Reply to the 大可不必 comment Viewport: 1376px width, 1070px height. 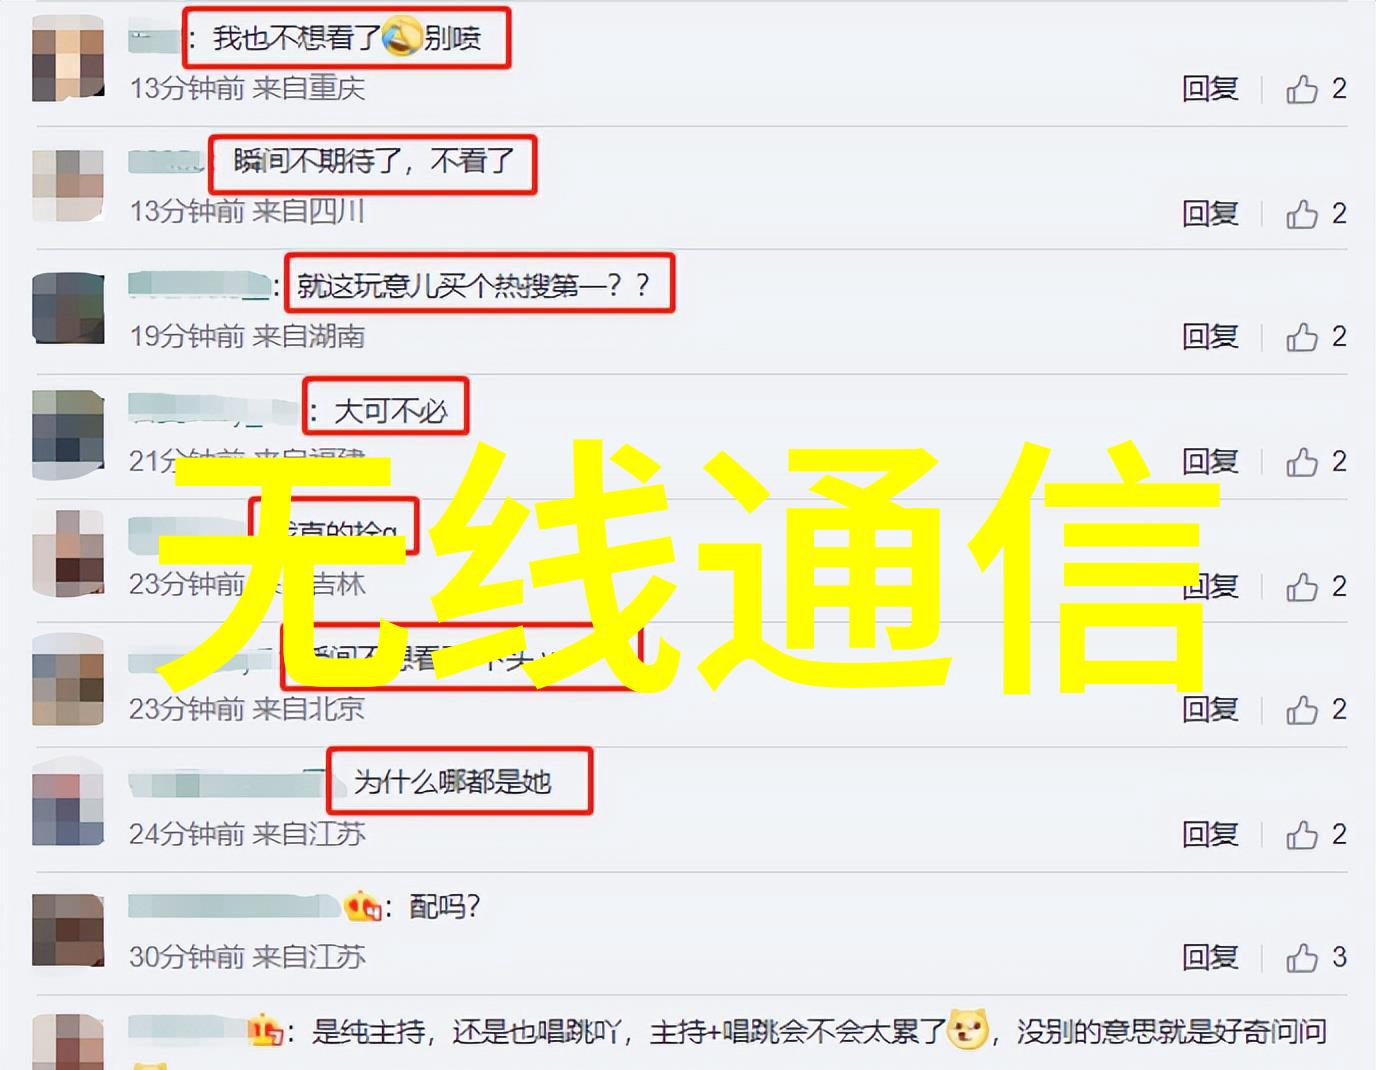[x=1210, y=461]
